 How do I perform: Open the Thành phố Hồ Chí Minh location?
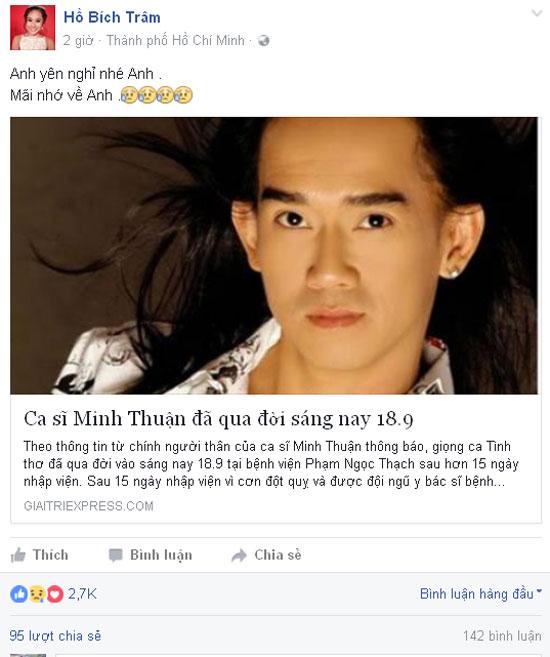point(176,40)
